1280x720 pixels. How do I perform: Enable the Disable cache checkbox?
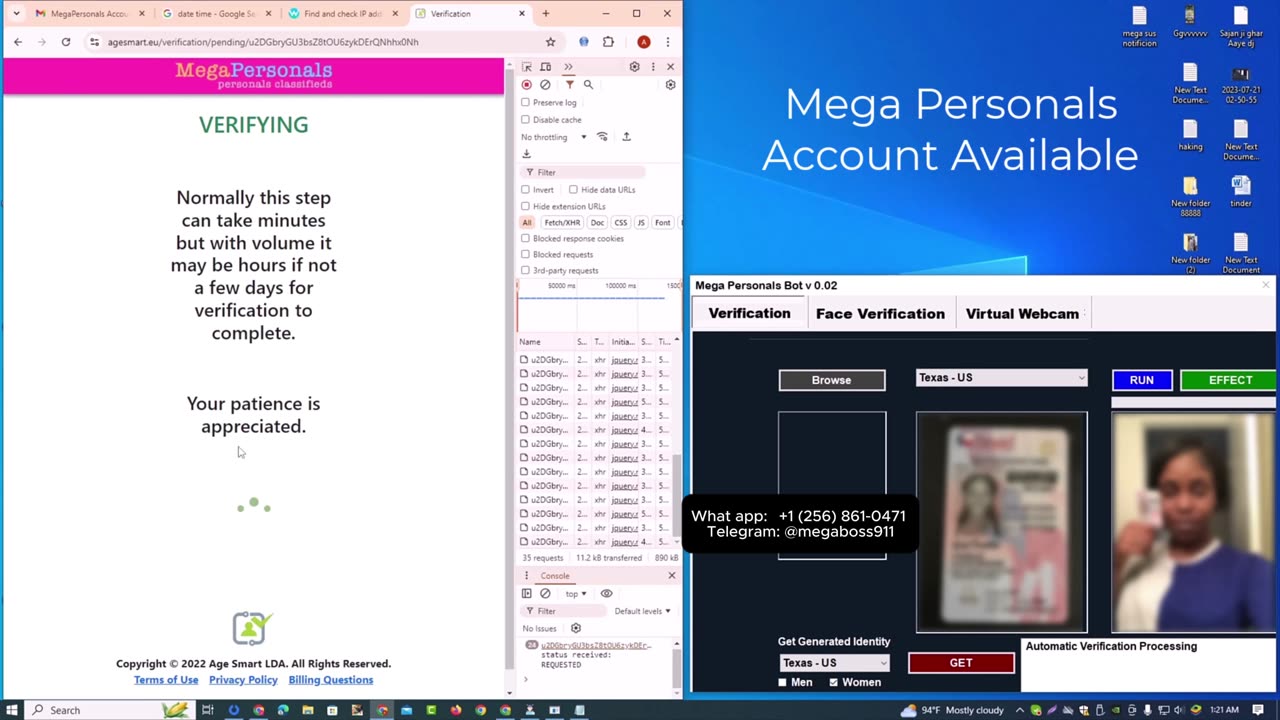[526, 120]
